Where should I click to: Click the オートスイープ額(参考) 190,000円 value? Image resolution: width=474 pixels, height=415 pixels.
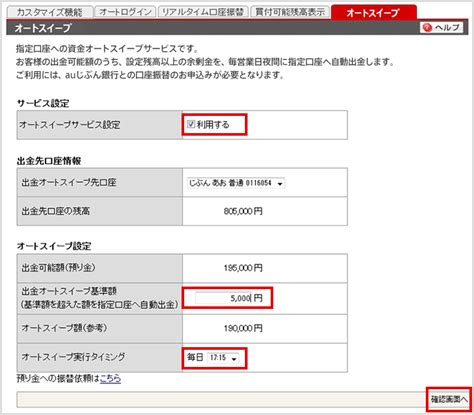click(243, 328)
